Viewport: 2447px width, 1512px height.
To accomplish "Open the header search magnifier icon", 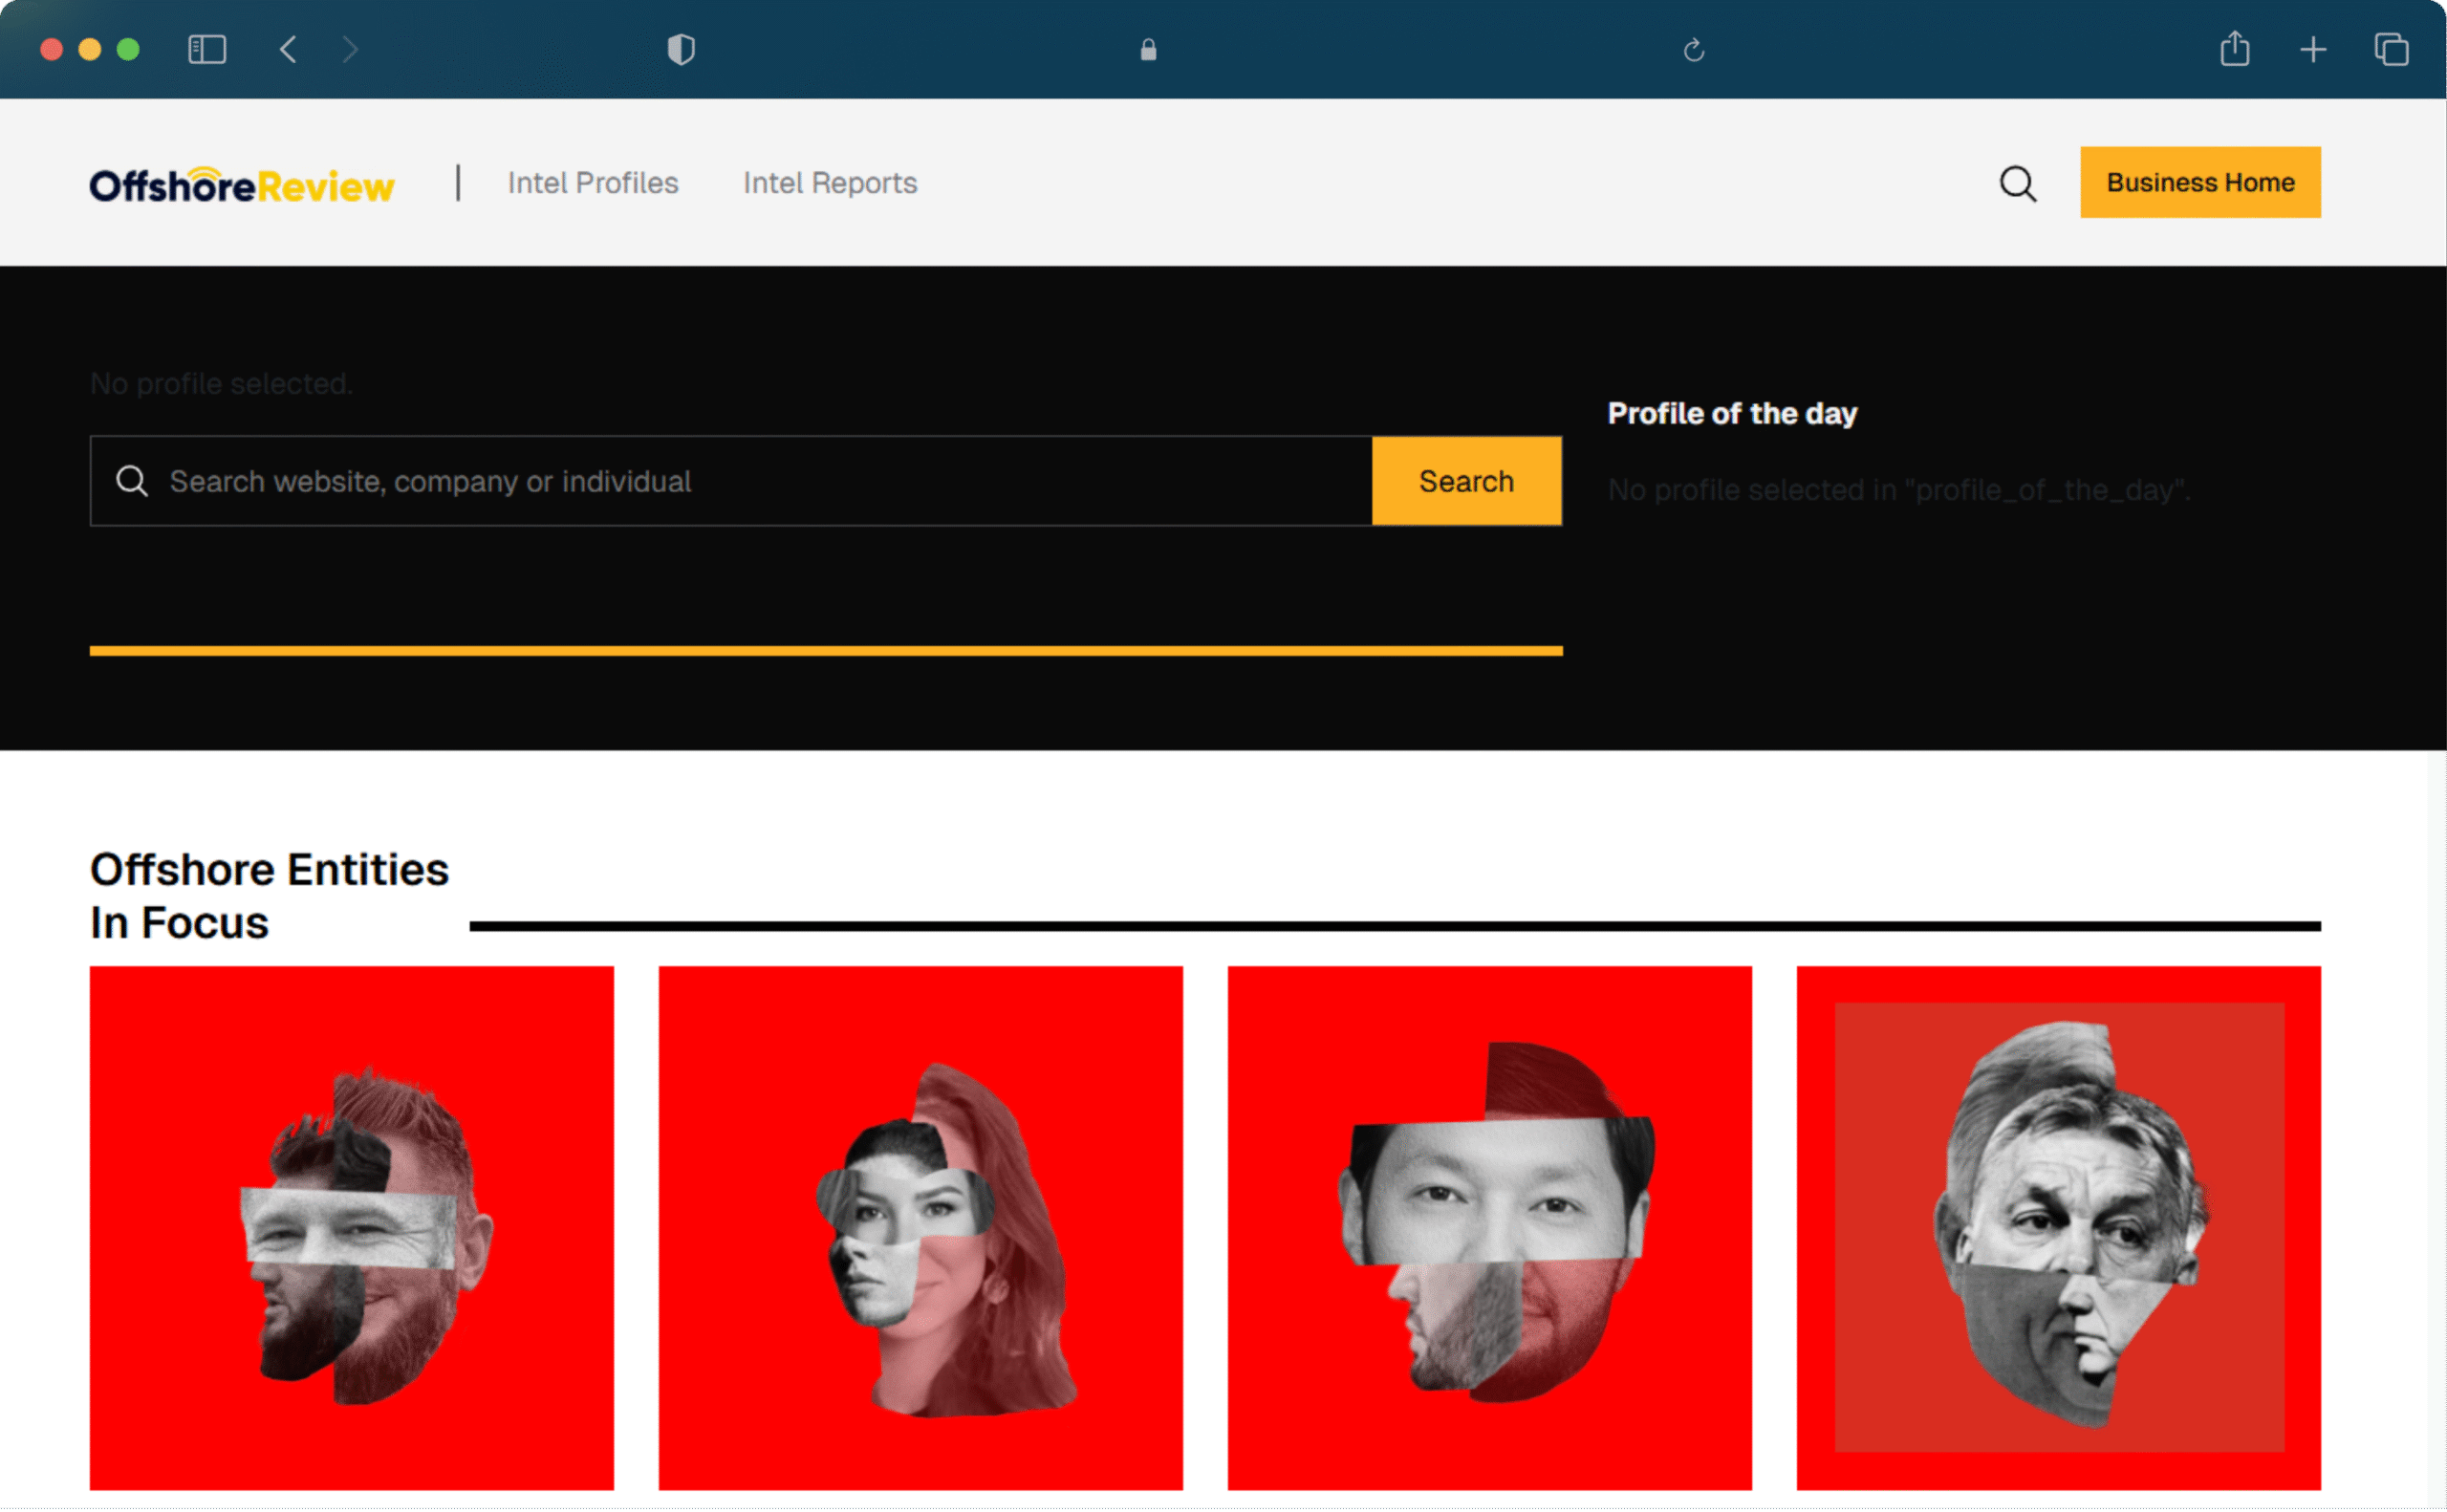I will 2017,184.
